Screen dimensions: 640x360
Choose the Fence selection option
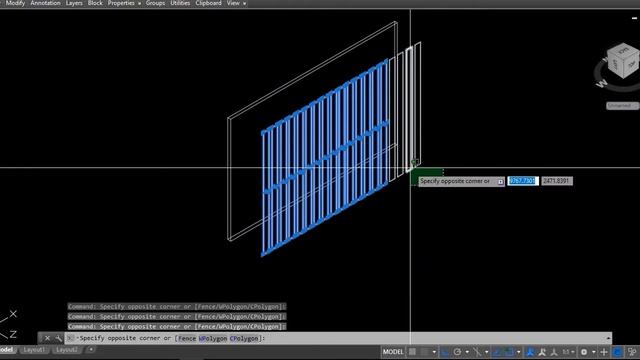pyautogui.click(x=187, y=338)
